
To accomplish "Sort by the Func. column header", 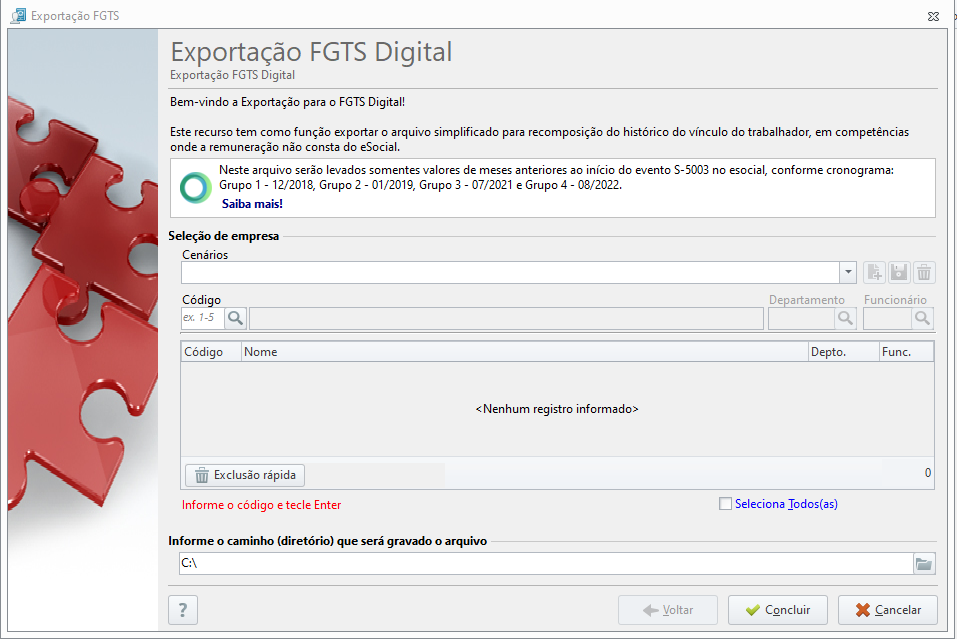I will coord(906,352).
